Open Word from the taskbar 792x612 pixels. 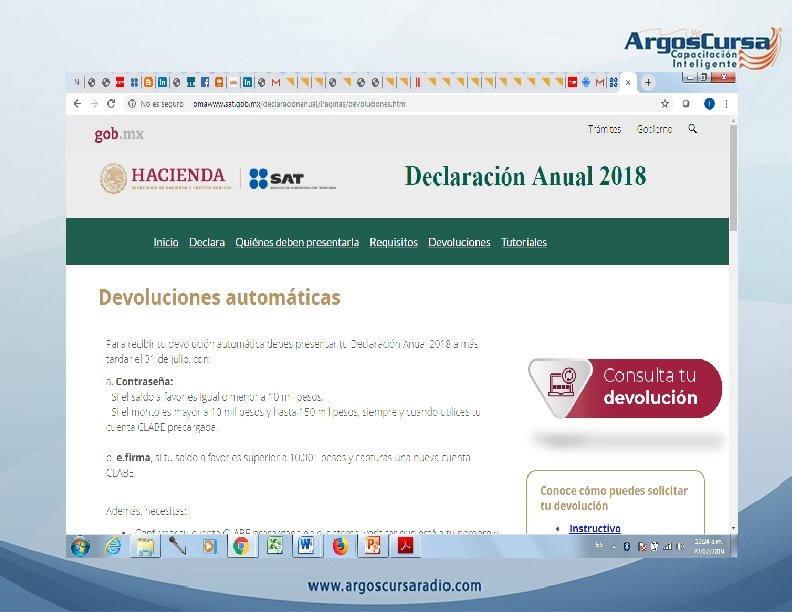pyautogui.click(x=306, y=546)
